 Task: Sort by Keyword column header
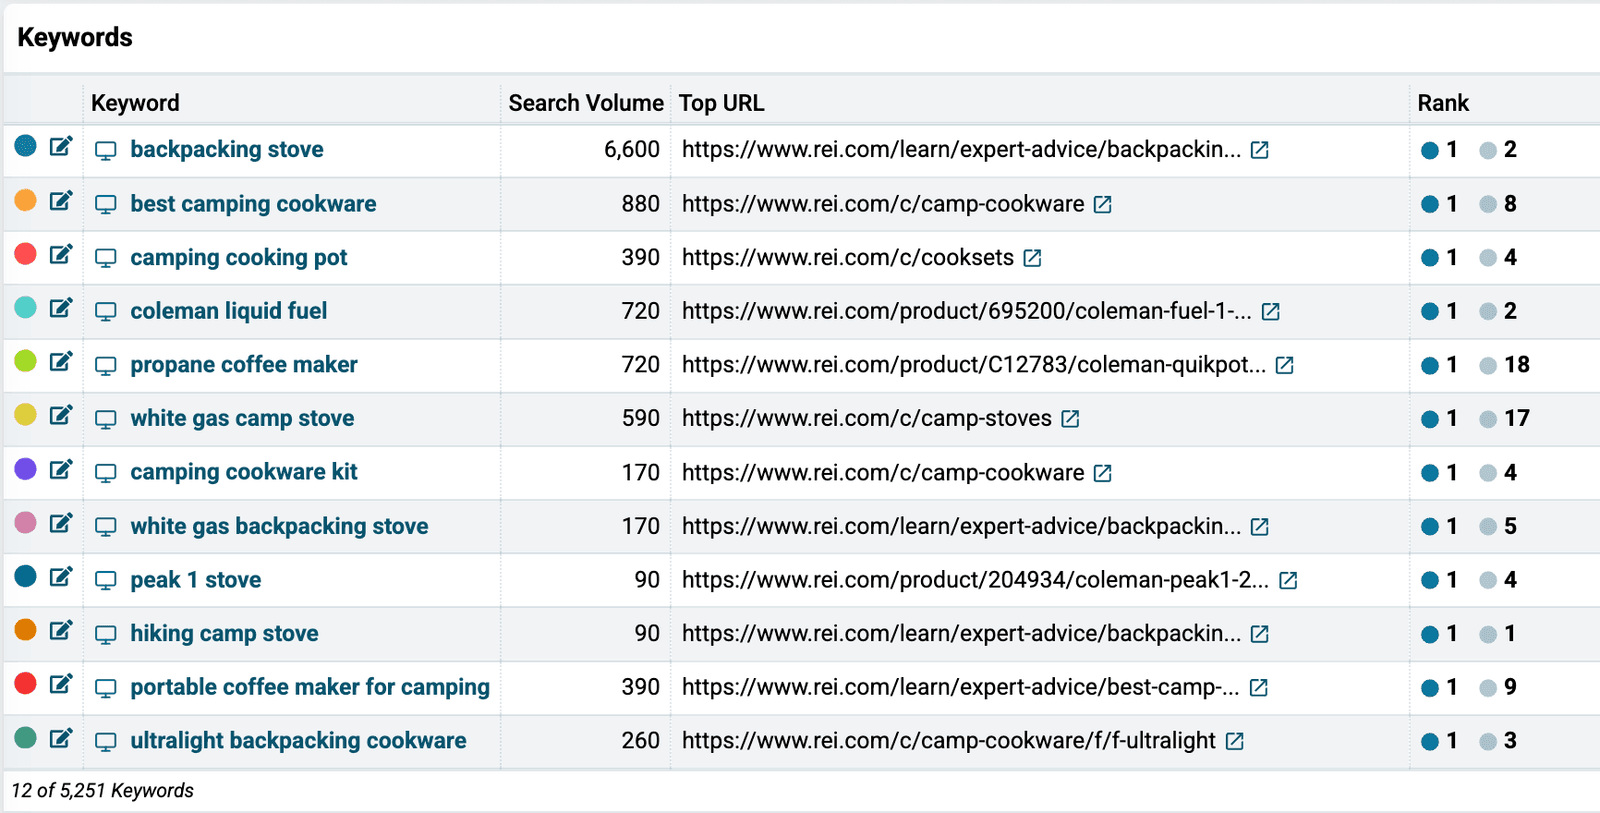coord(135,103)
